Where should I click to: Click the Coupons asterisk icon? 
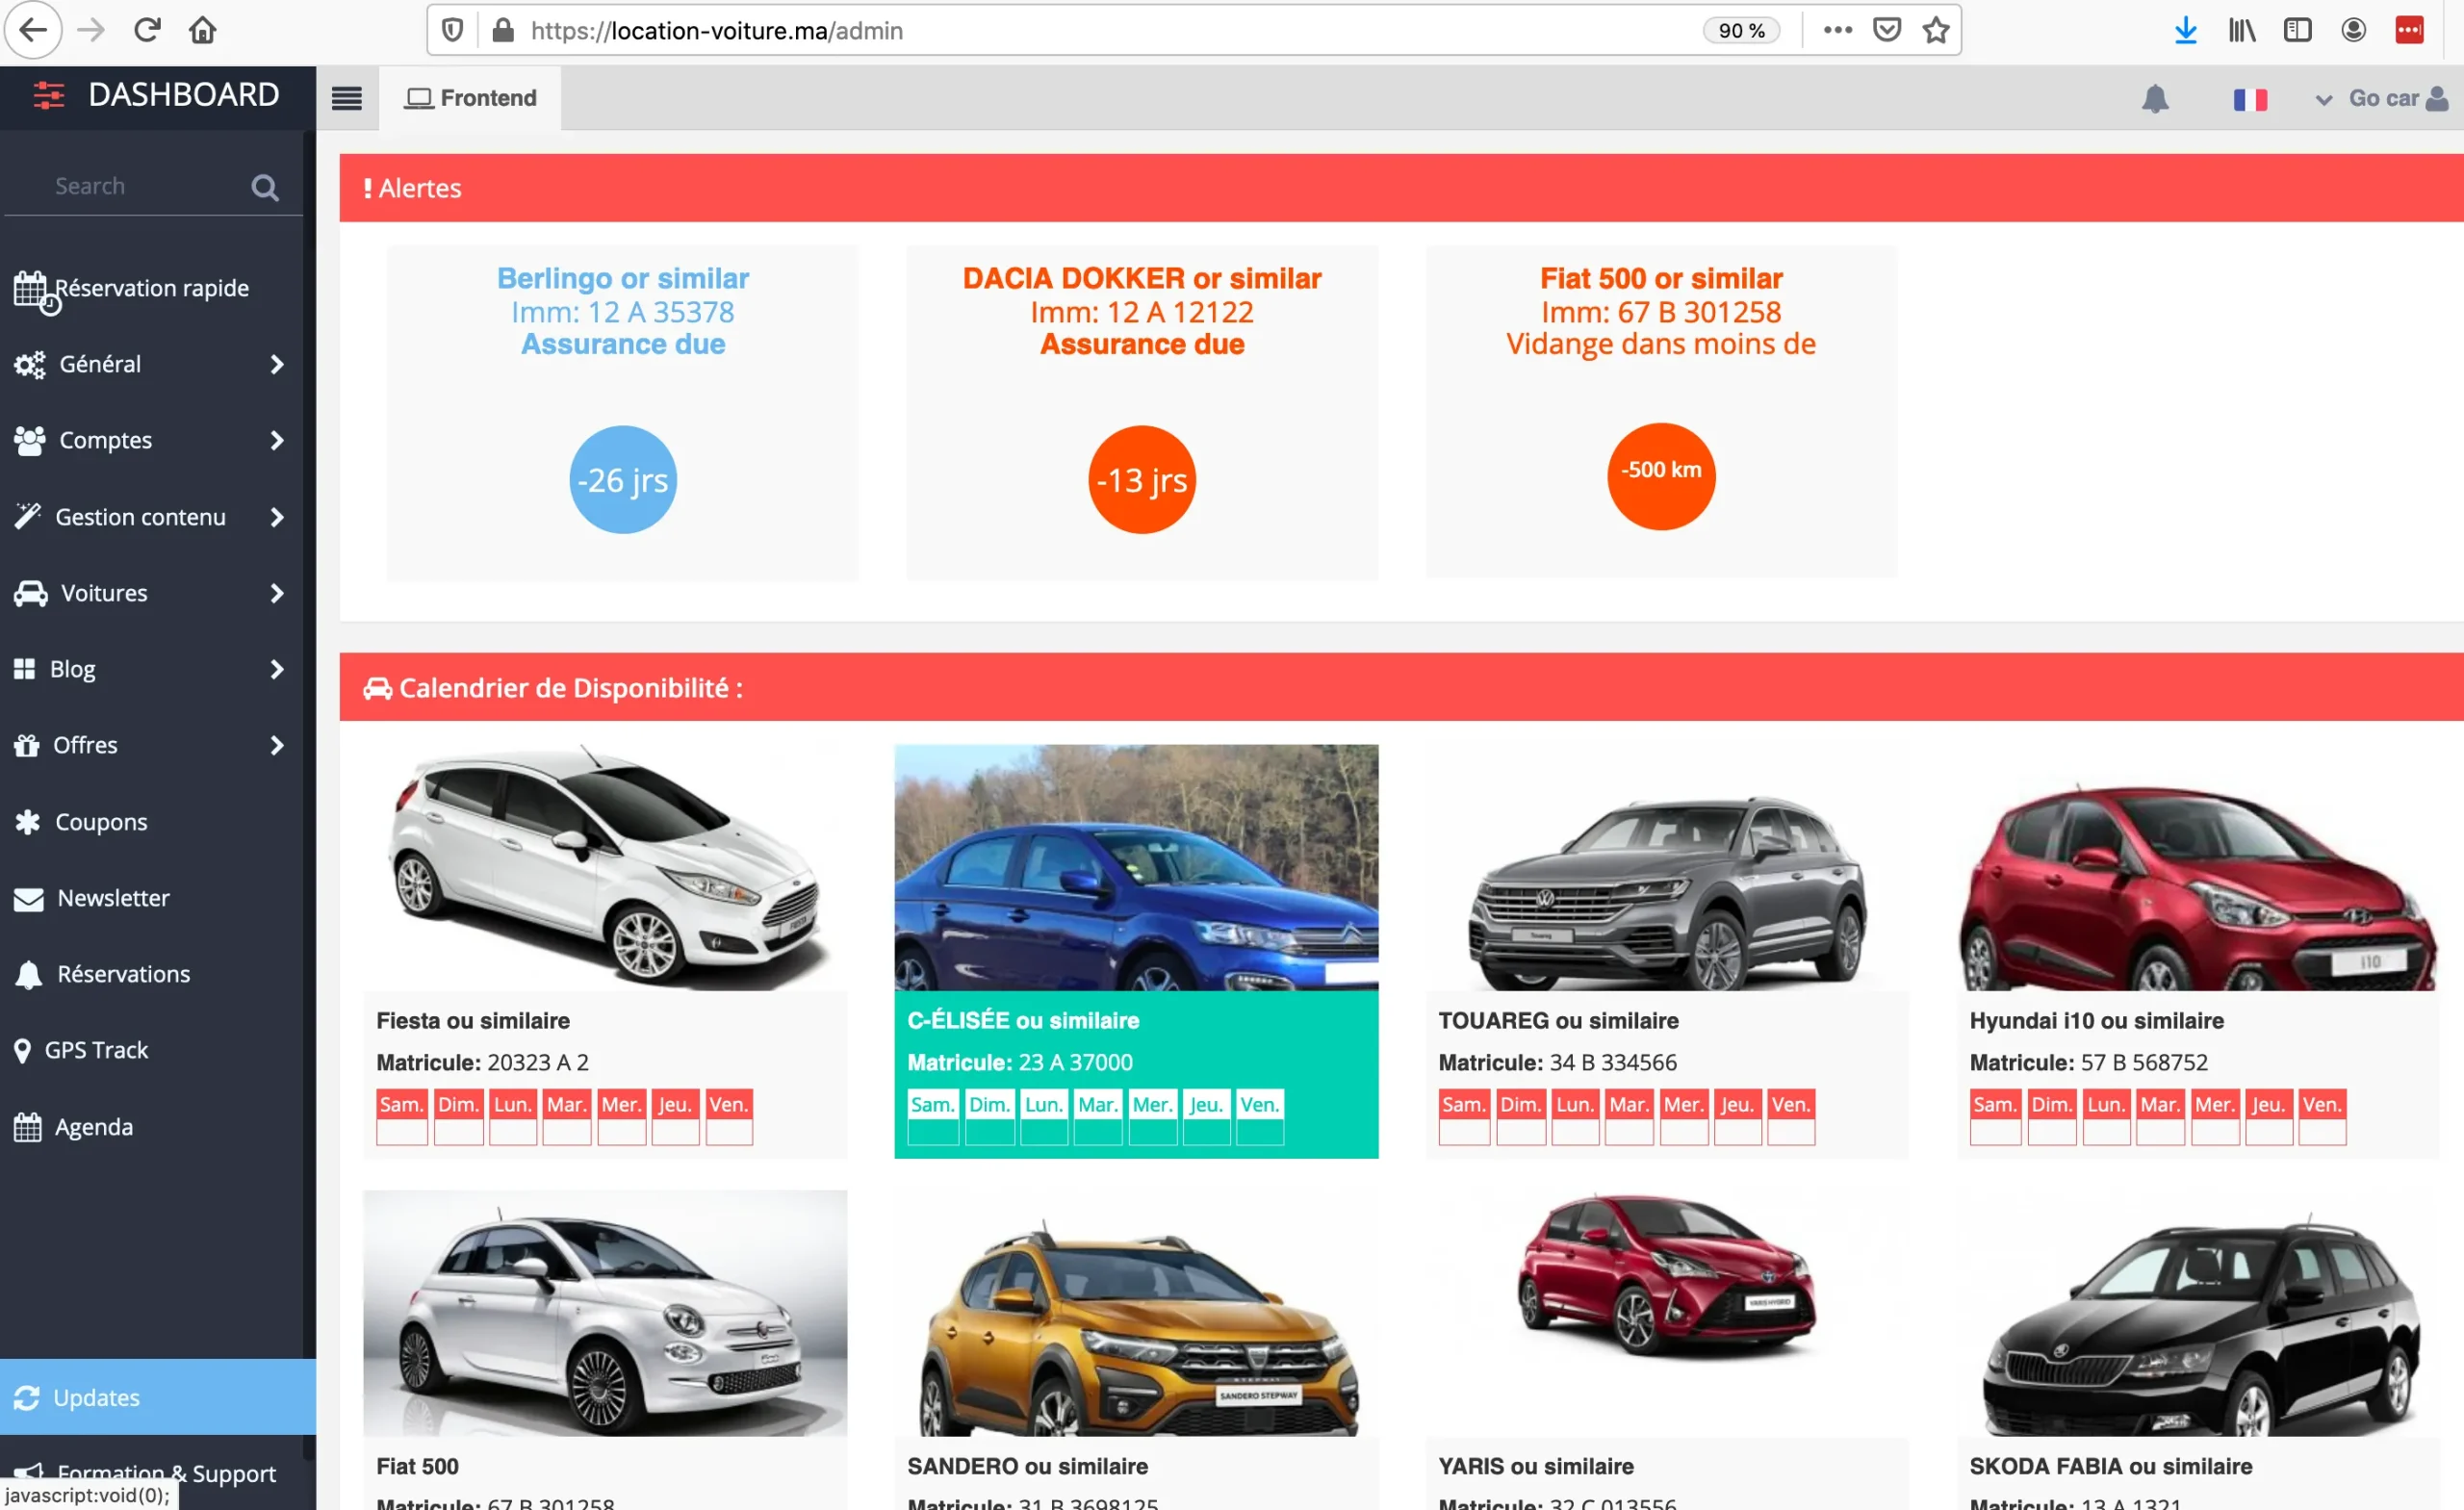(28, 822)
